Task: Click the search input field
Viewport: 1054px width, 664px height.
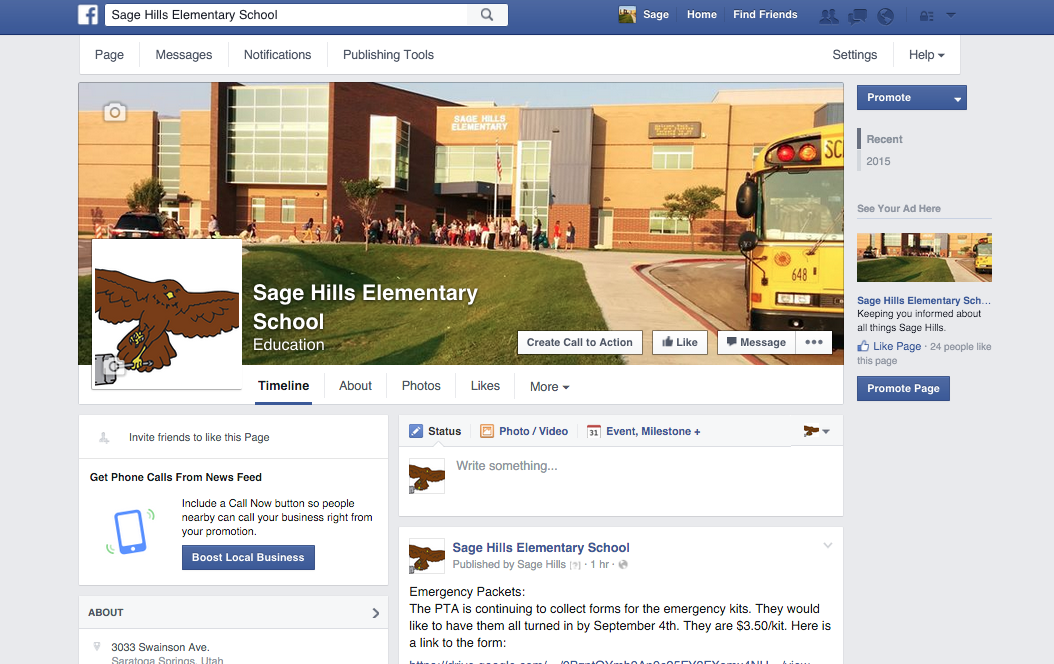Action: [x=286, y=15]
